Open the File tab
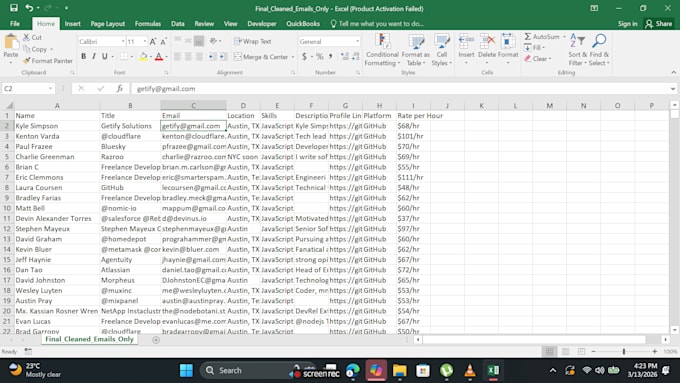Image resolution: width=680 pixels, height=383 pixels. pyautogui.click(x=15, y=24)
